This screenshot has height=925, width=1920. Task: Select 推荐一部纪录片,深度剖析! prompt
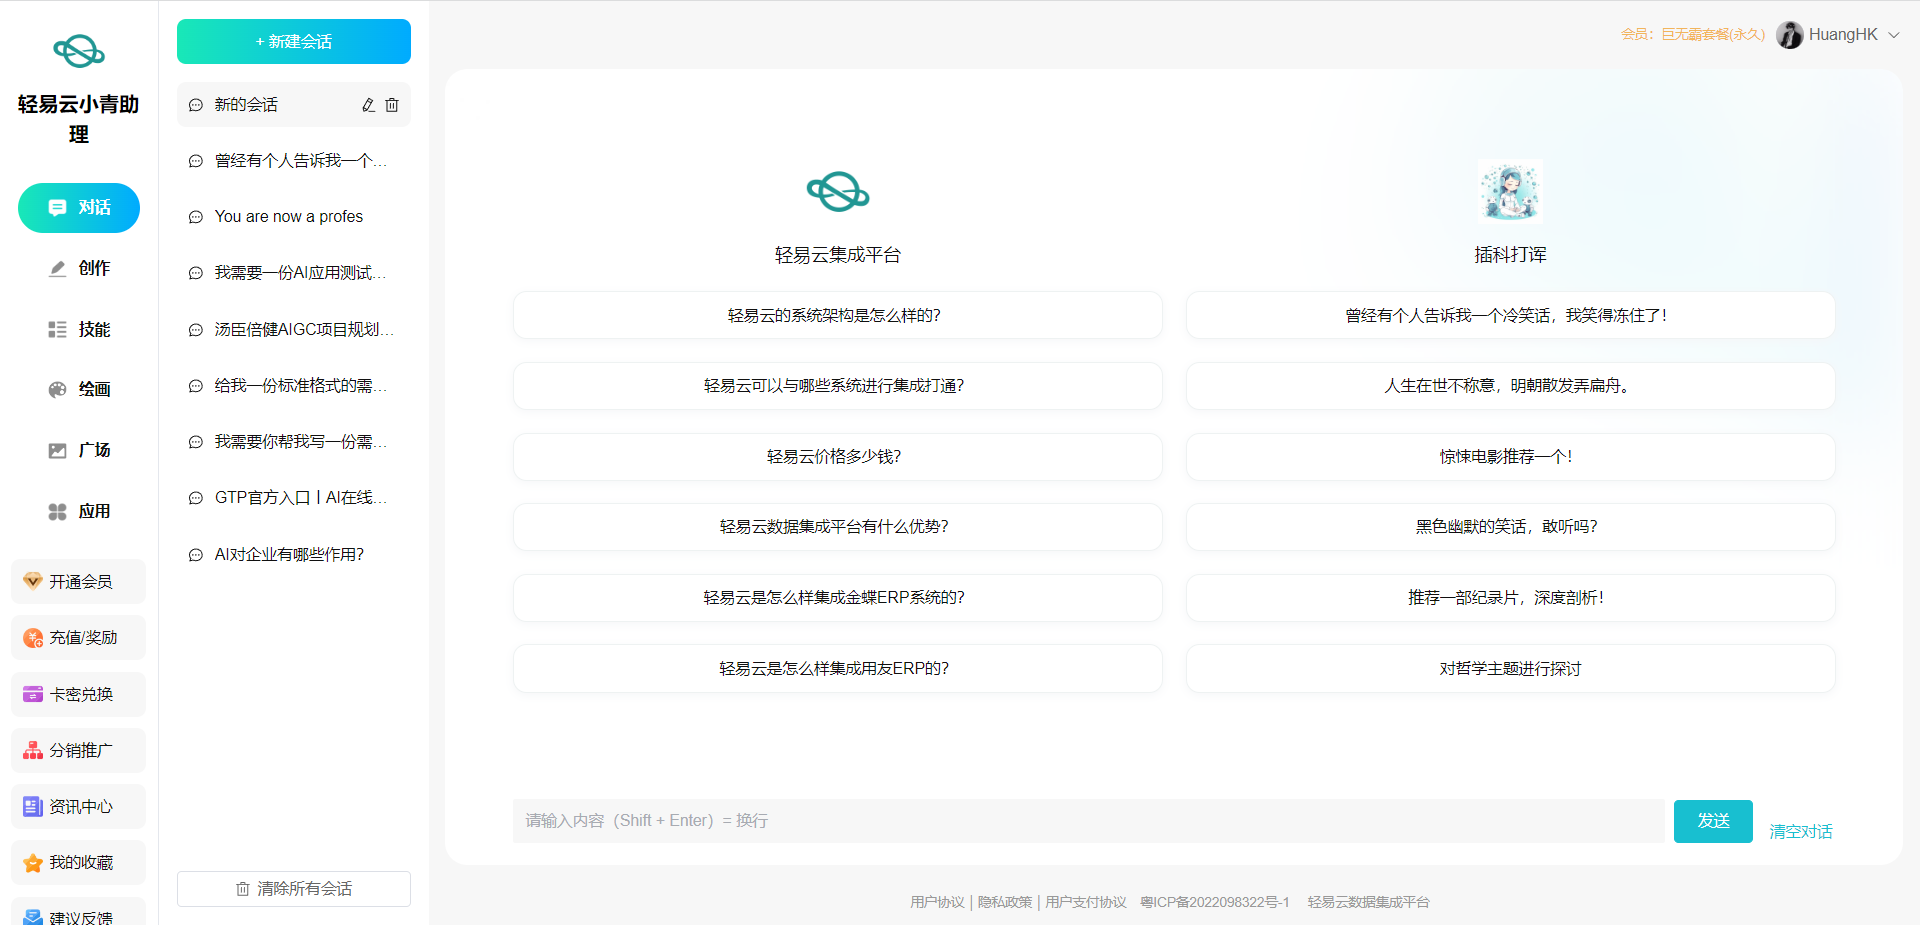[x=1510, y=598]
